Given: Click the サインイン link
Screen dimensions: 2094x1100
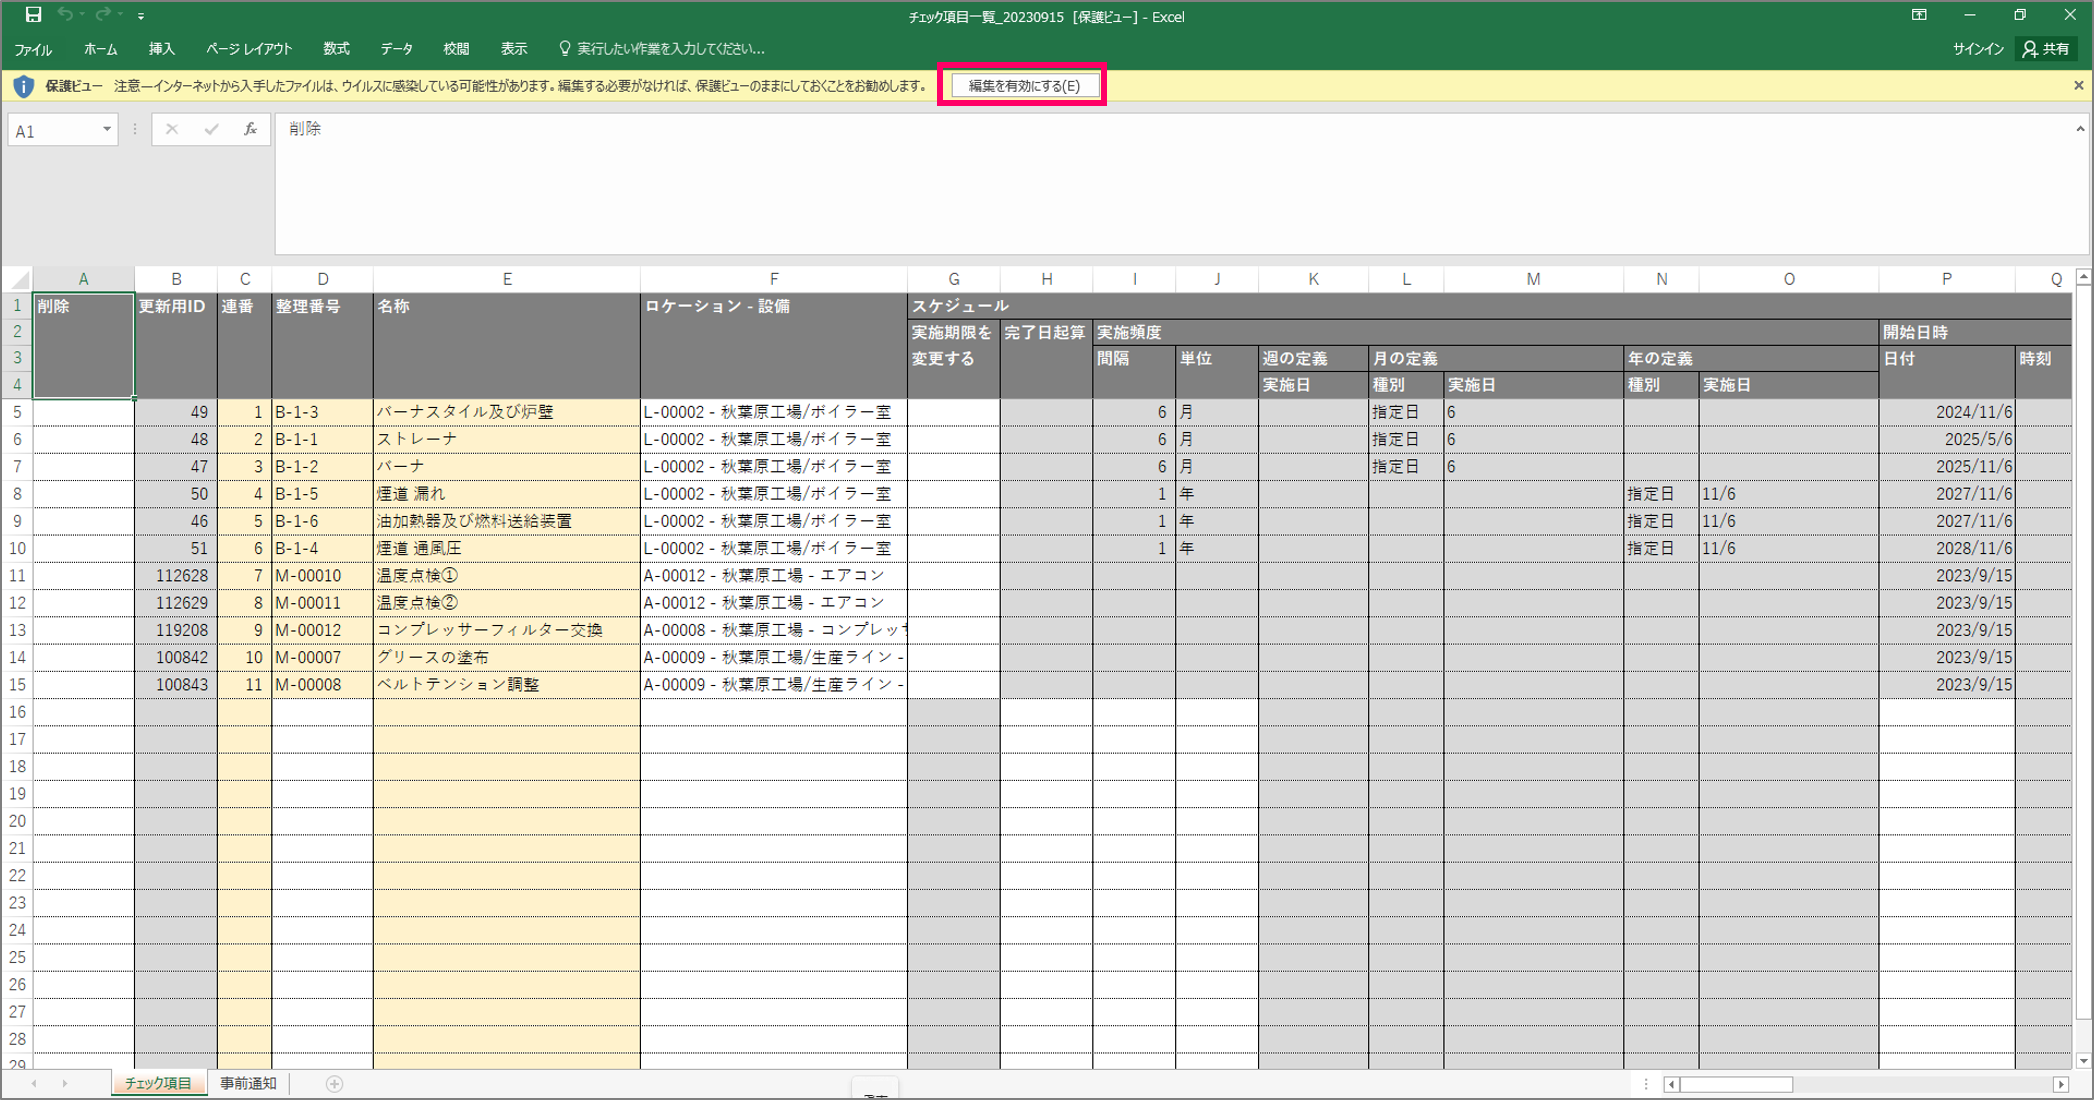Looking at the screenshot, I should click(x=1977, y=49).
